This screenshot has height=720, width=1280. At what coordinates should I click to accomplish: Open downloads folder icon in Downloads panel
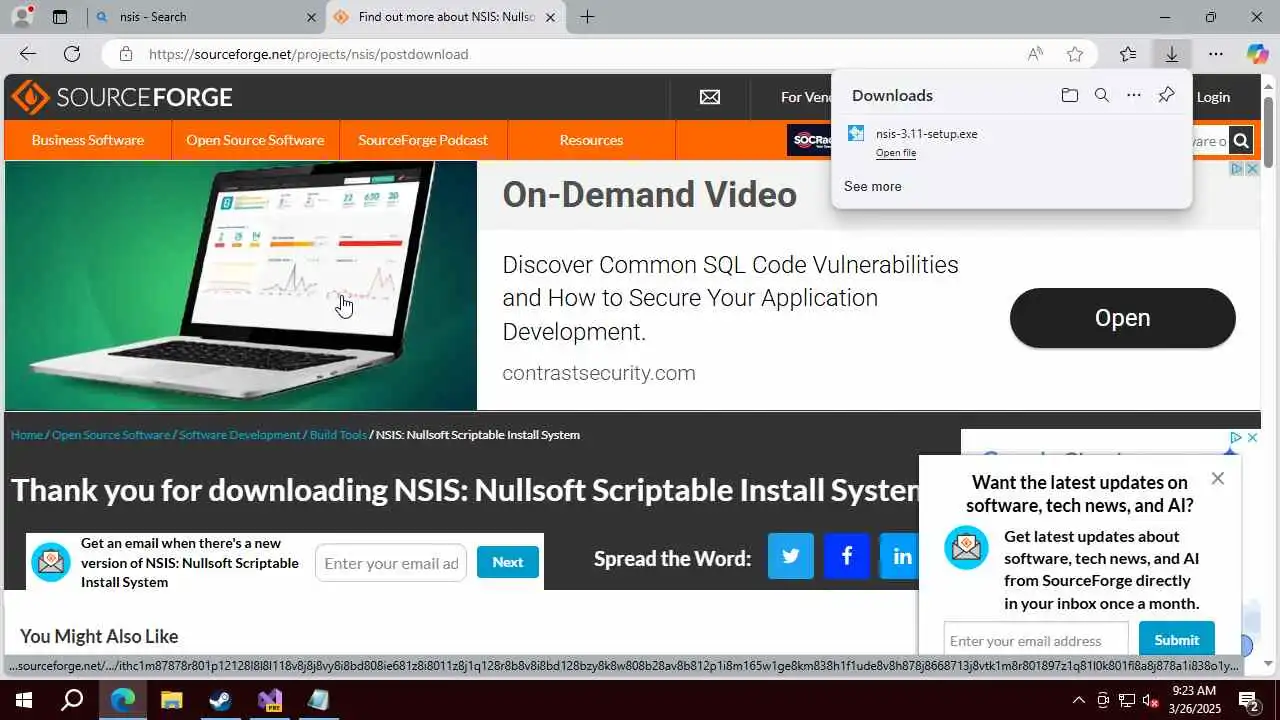[1070, 95]
